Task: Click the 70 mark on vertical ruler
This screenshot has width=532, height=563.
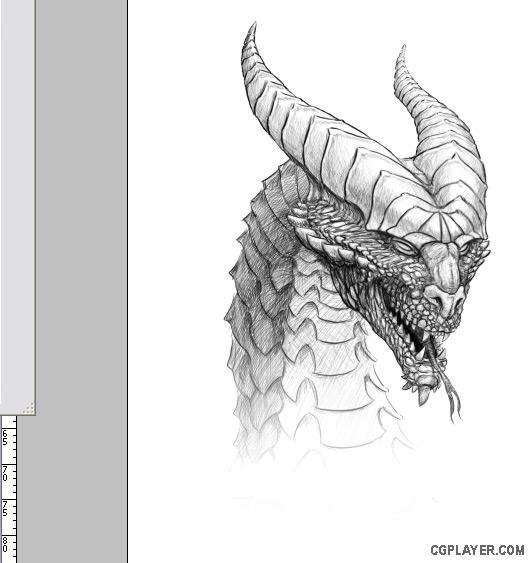Action: [x=5, y=473]
